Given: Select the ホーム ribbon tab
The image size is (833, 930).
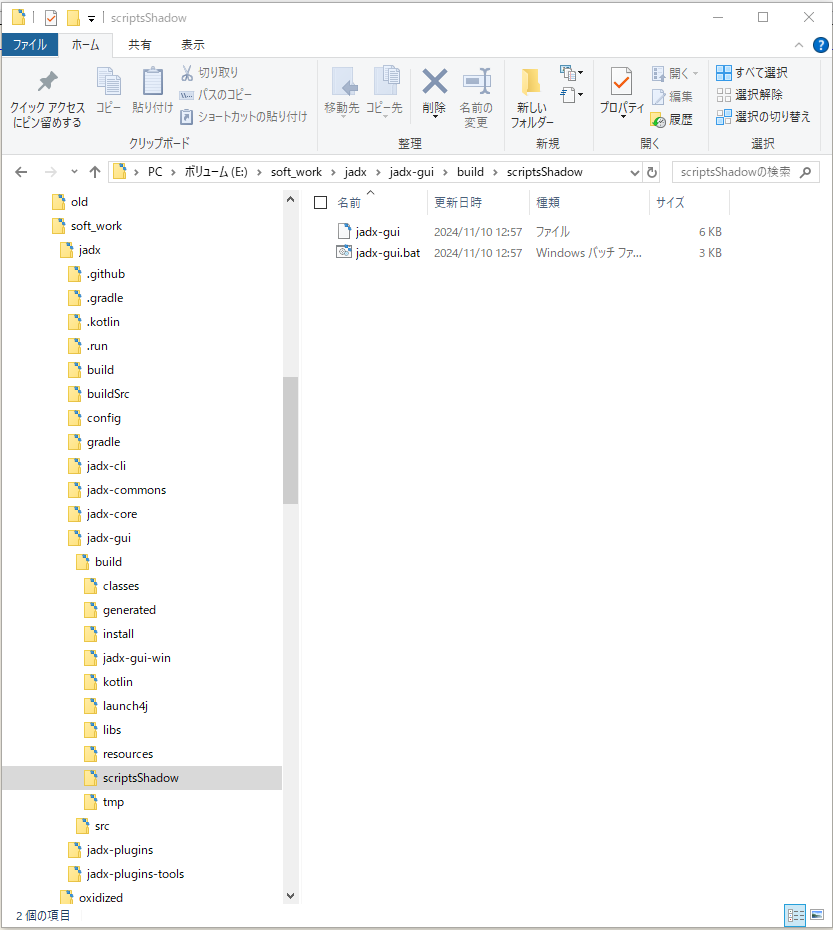Looking at the screenshot, I should [x=85, y=44].
